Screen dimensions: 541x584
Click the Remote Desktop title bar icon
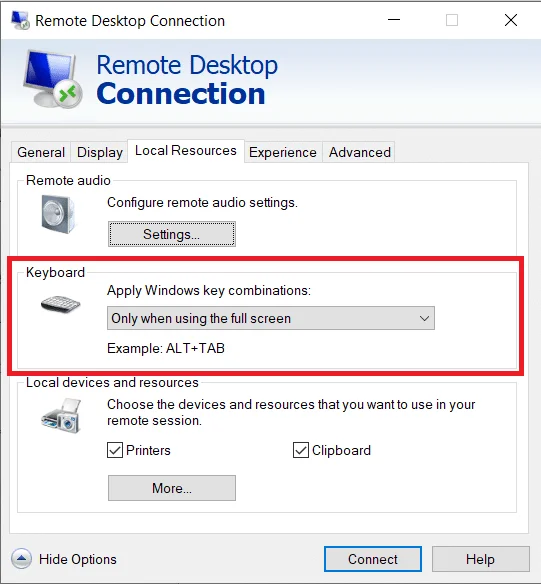pyautogui.click(x=20, y=20)
